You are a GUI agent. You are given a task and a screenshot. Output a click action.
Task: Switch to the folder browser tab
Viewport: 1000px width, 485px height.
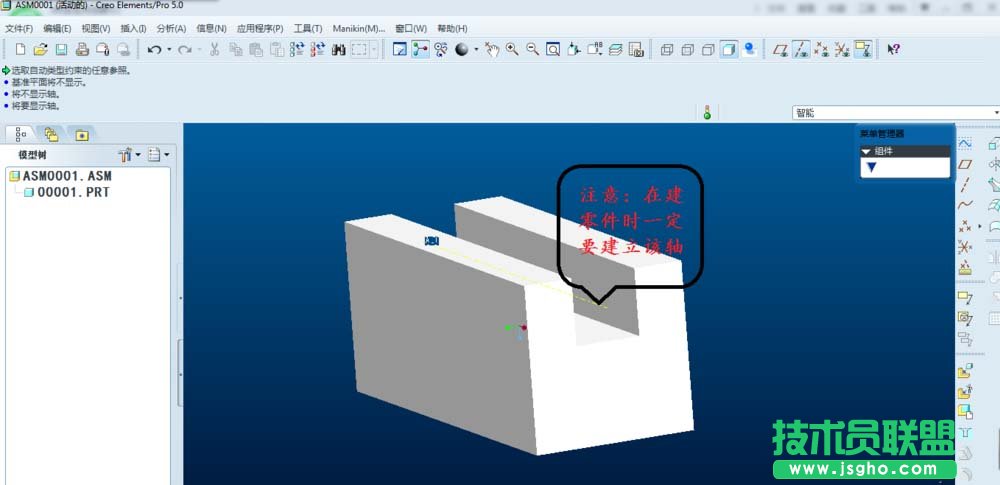pos(51,134)
